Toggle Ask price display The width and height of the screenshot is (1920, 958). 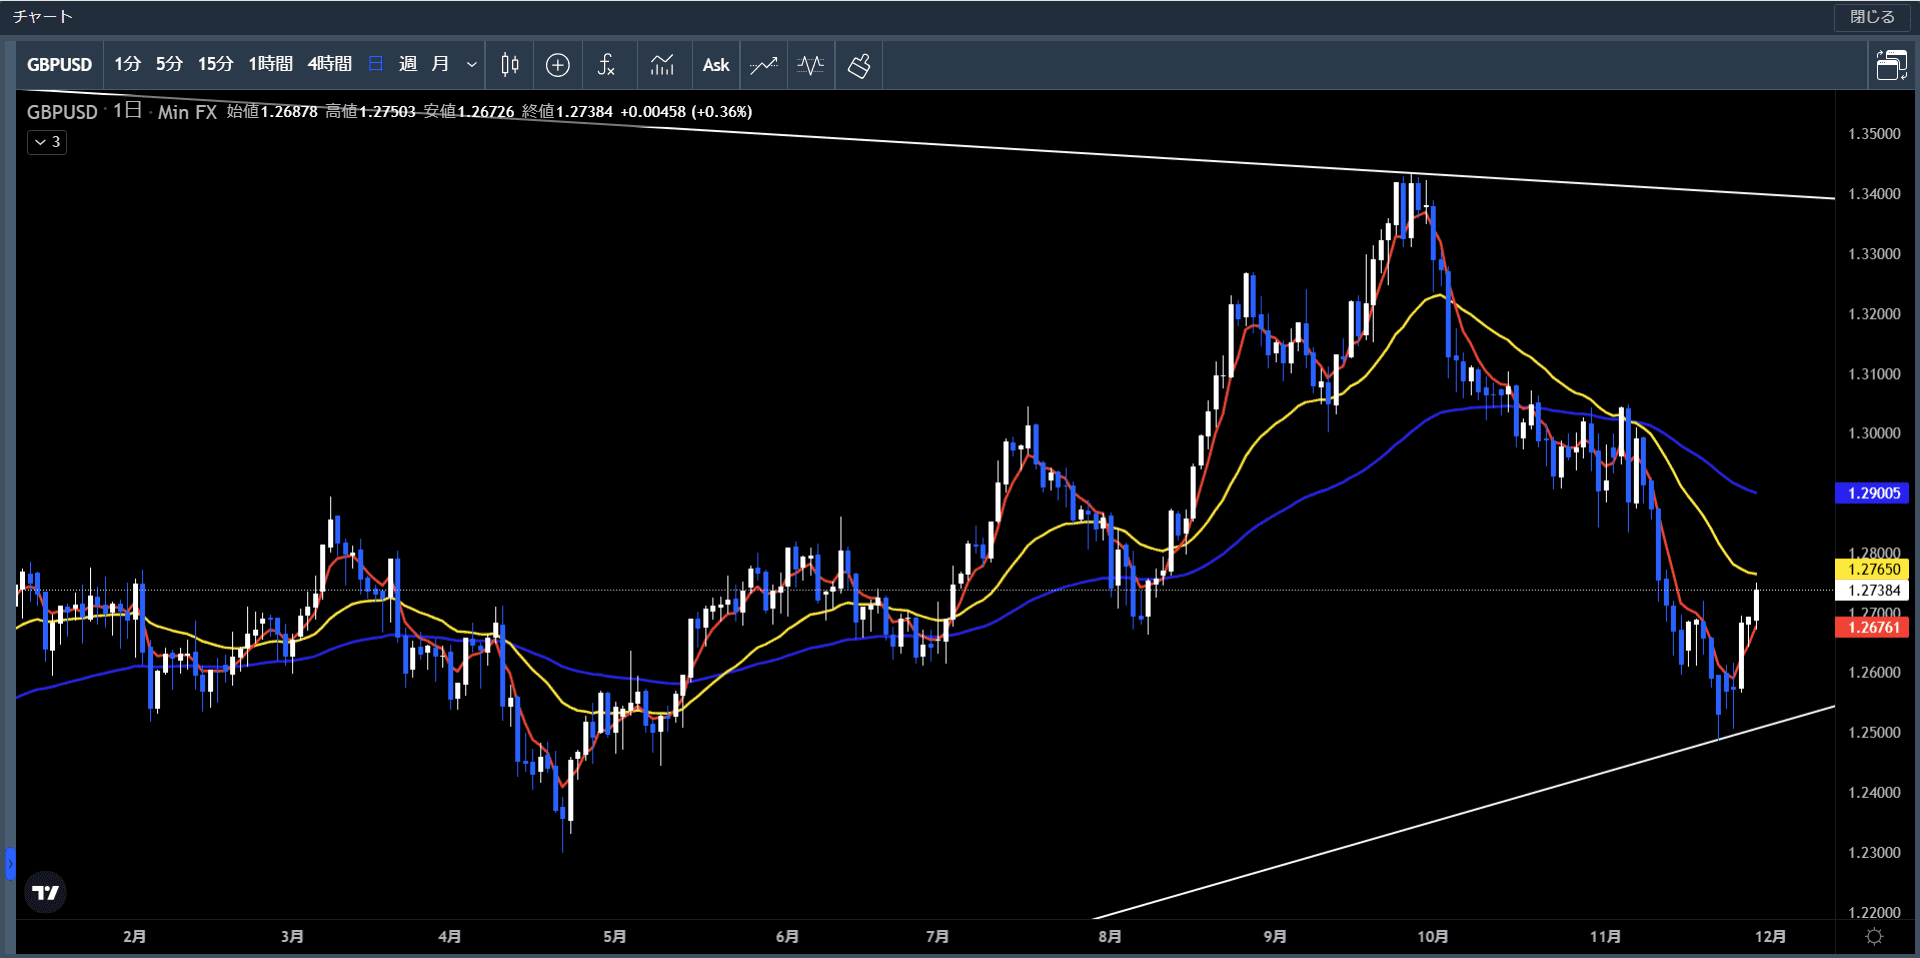[x=716, y=65]
